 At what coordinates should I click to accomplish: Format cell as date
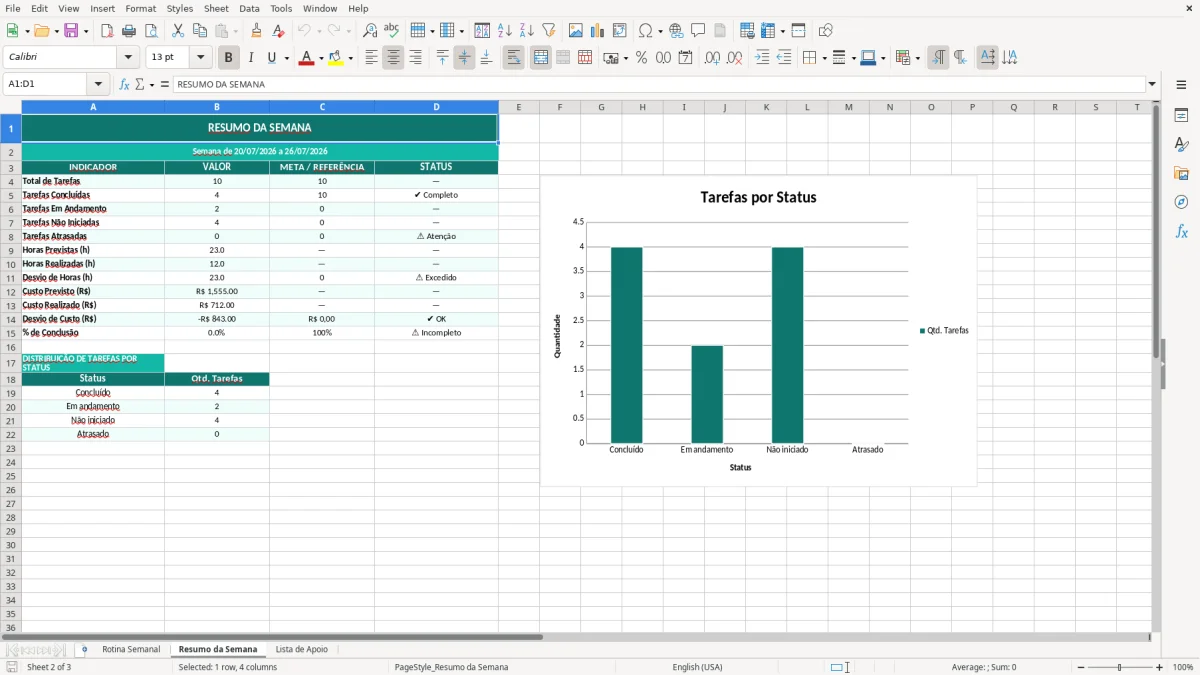(686, 58)
